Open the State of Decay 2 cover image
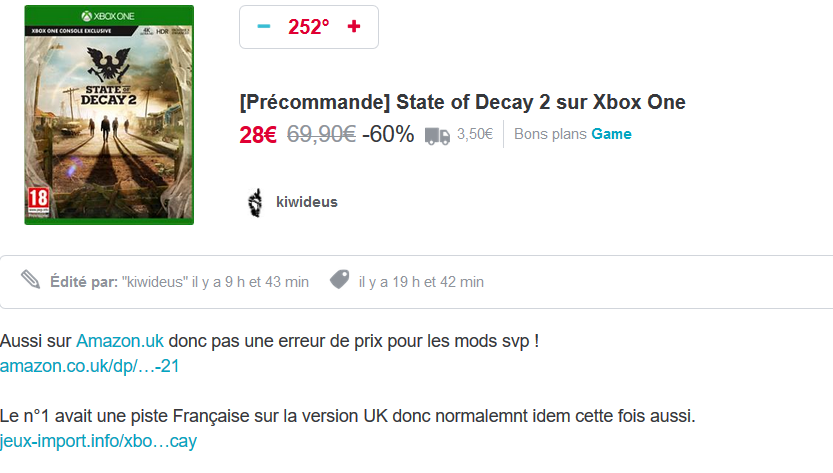Screen dimensions: 833x473 109,115
